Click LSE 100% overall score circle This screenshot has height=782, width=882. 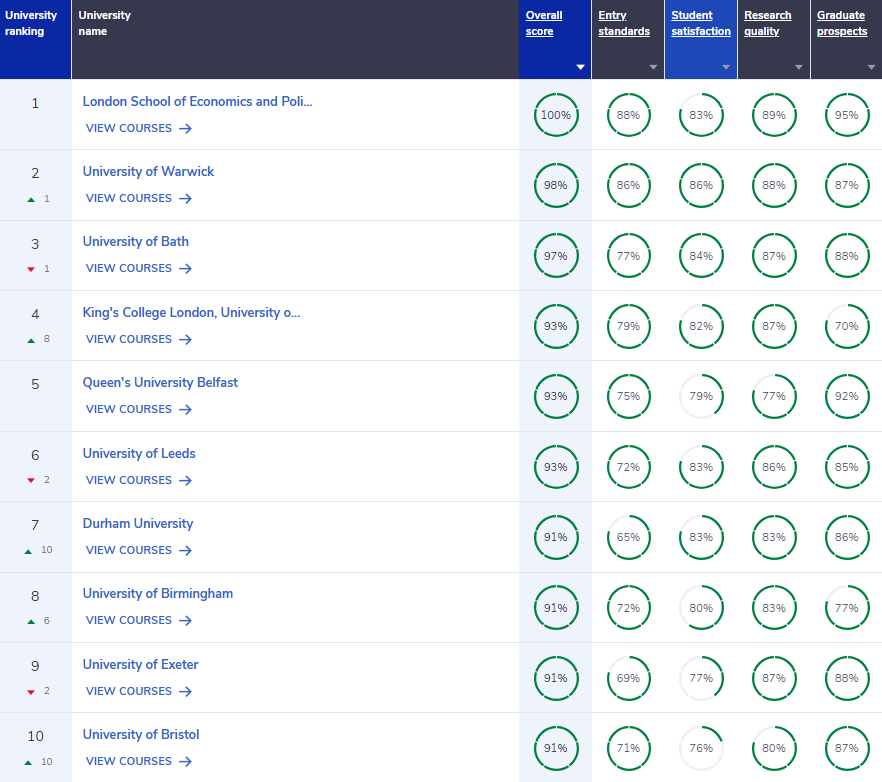(556, 115)
